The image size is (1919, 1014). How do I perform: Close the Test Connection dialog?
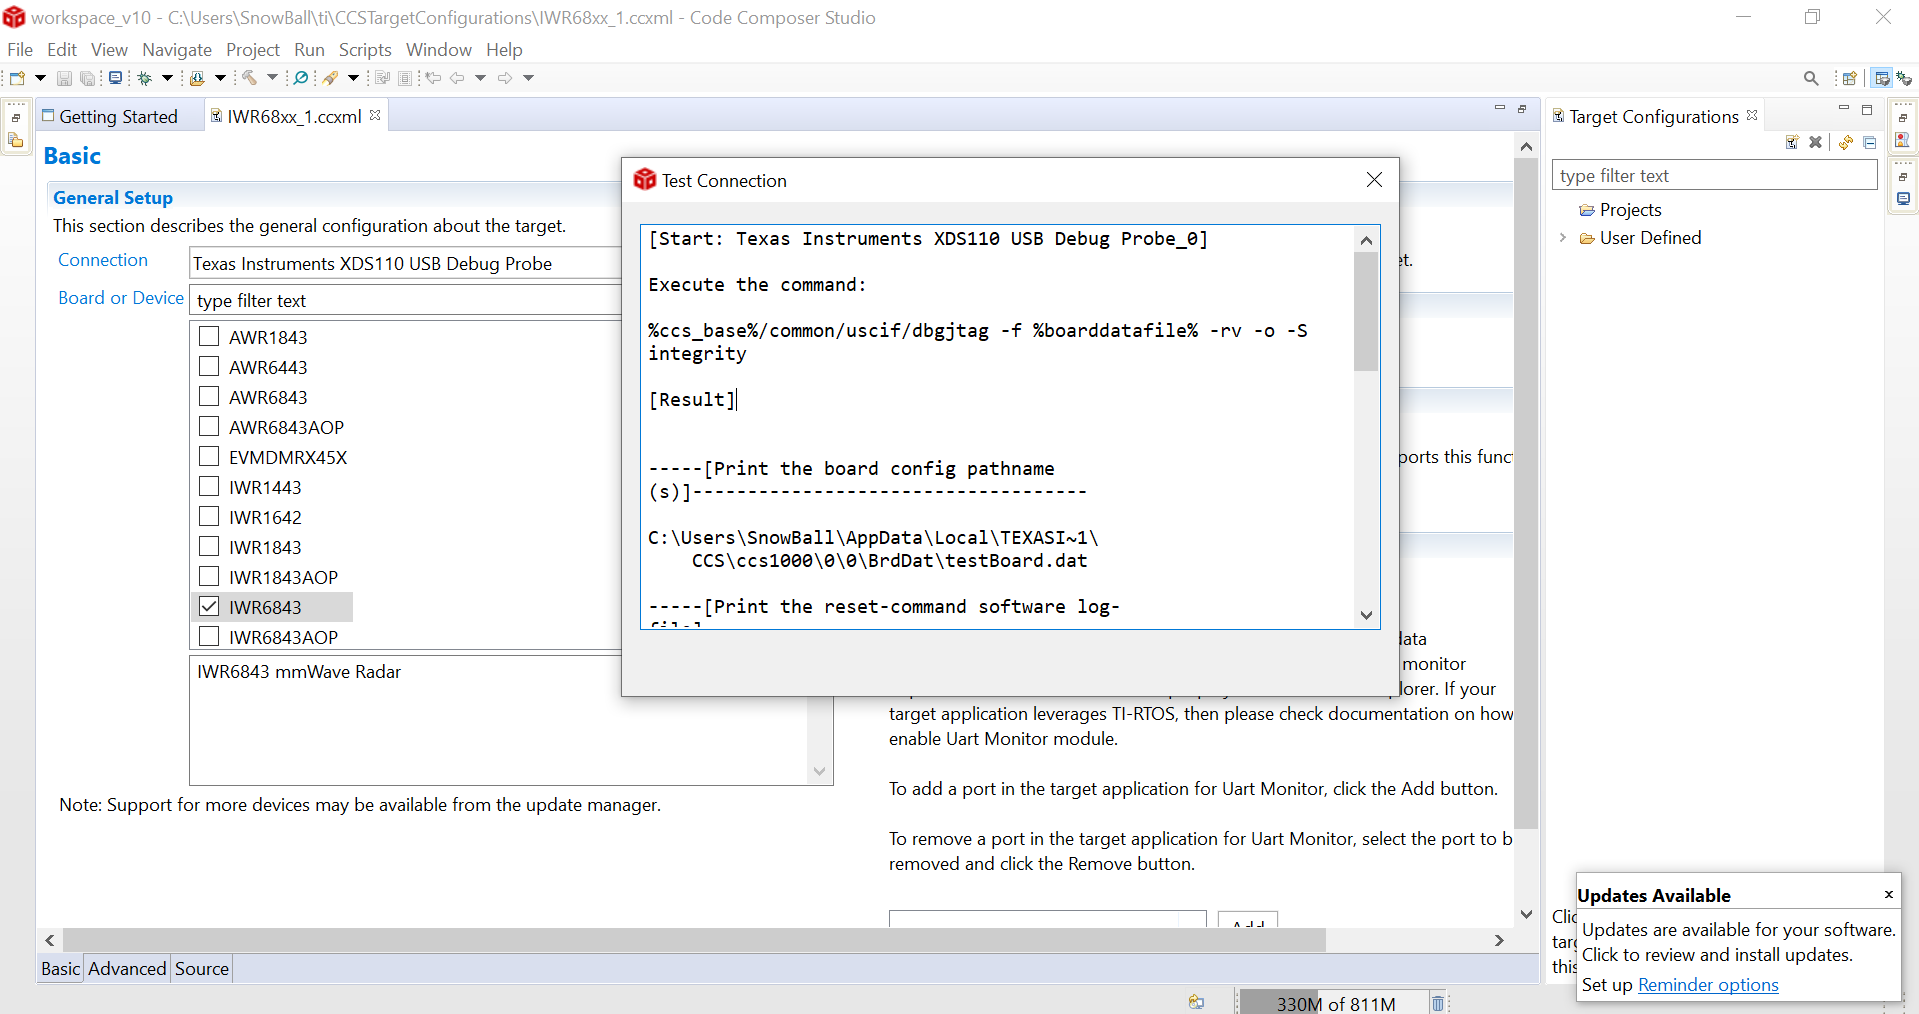[x=1374, y=179]
